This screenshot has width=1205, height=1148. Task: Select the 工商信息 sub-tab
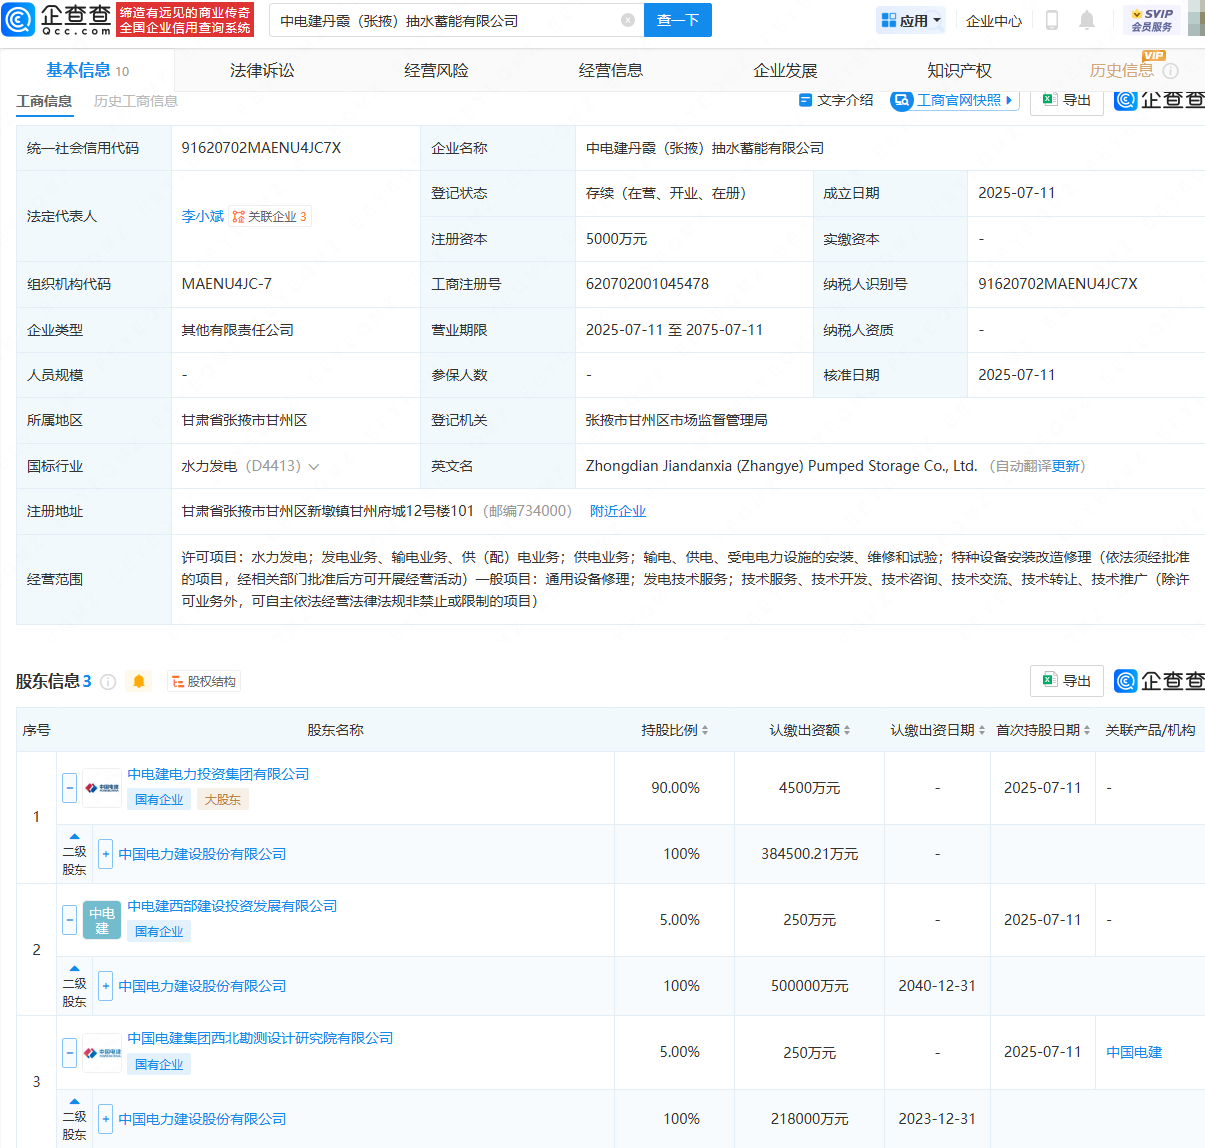tap(44, 101)
